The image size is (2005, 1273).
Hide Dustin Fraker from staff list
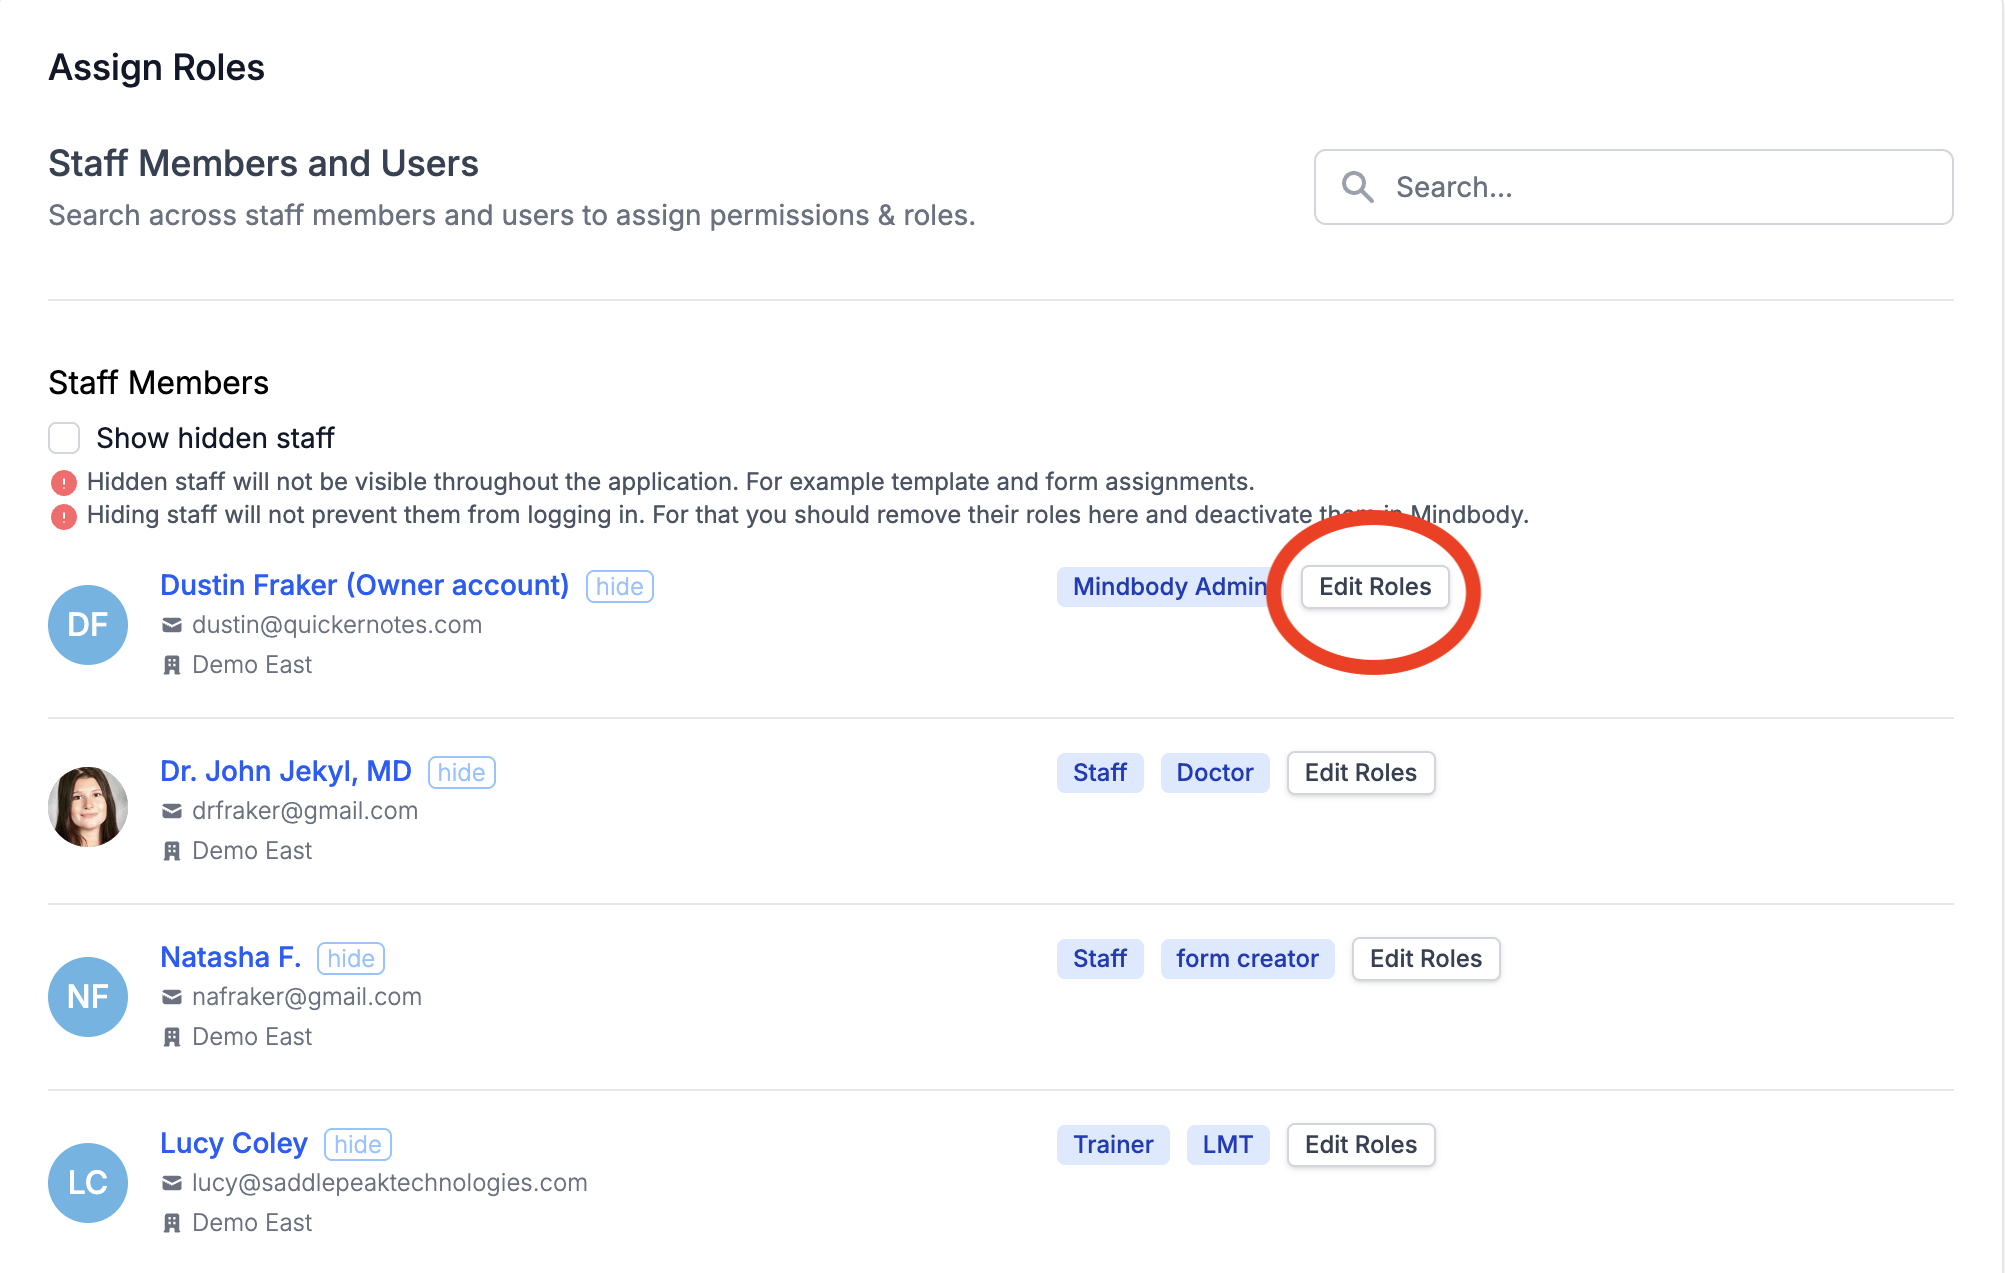coord(619,587)
